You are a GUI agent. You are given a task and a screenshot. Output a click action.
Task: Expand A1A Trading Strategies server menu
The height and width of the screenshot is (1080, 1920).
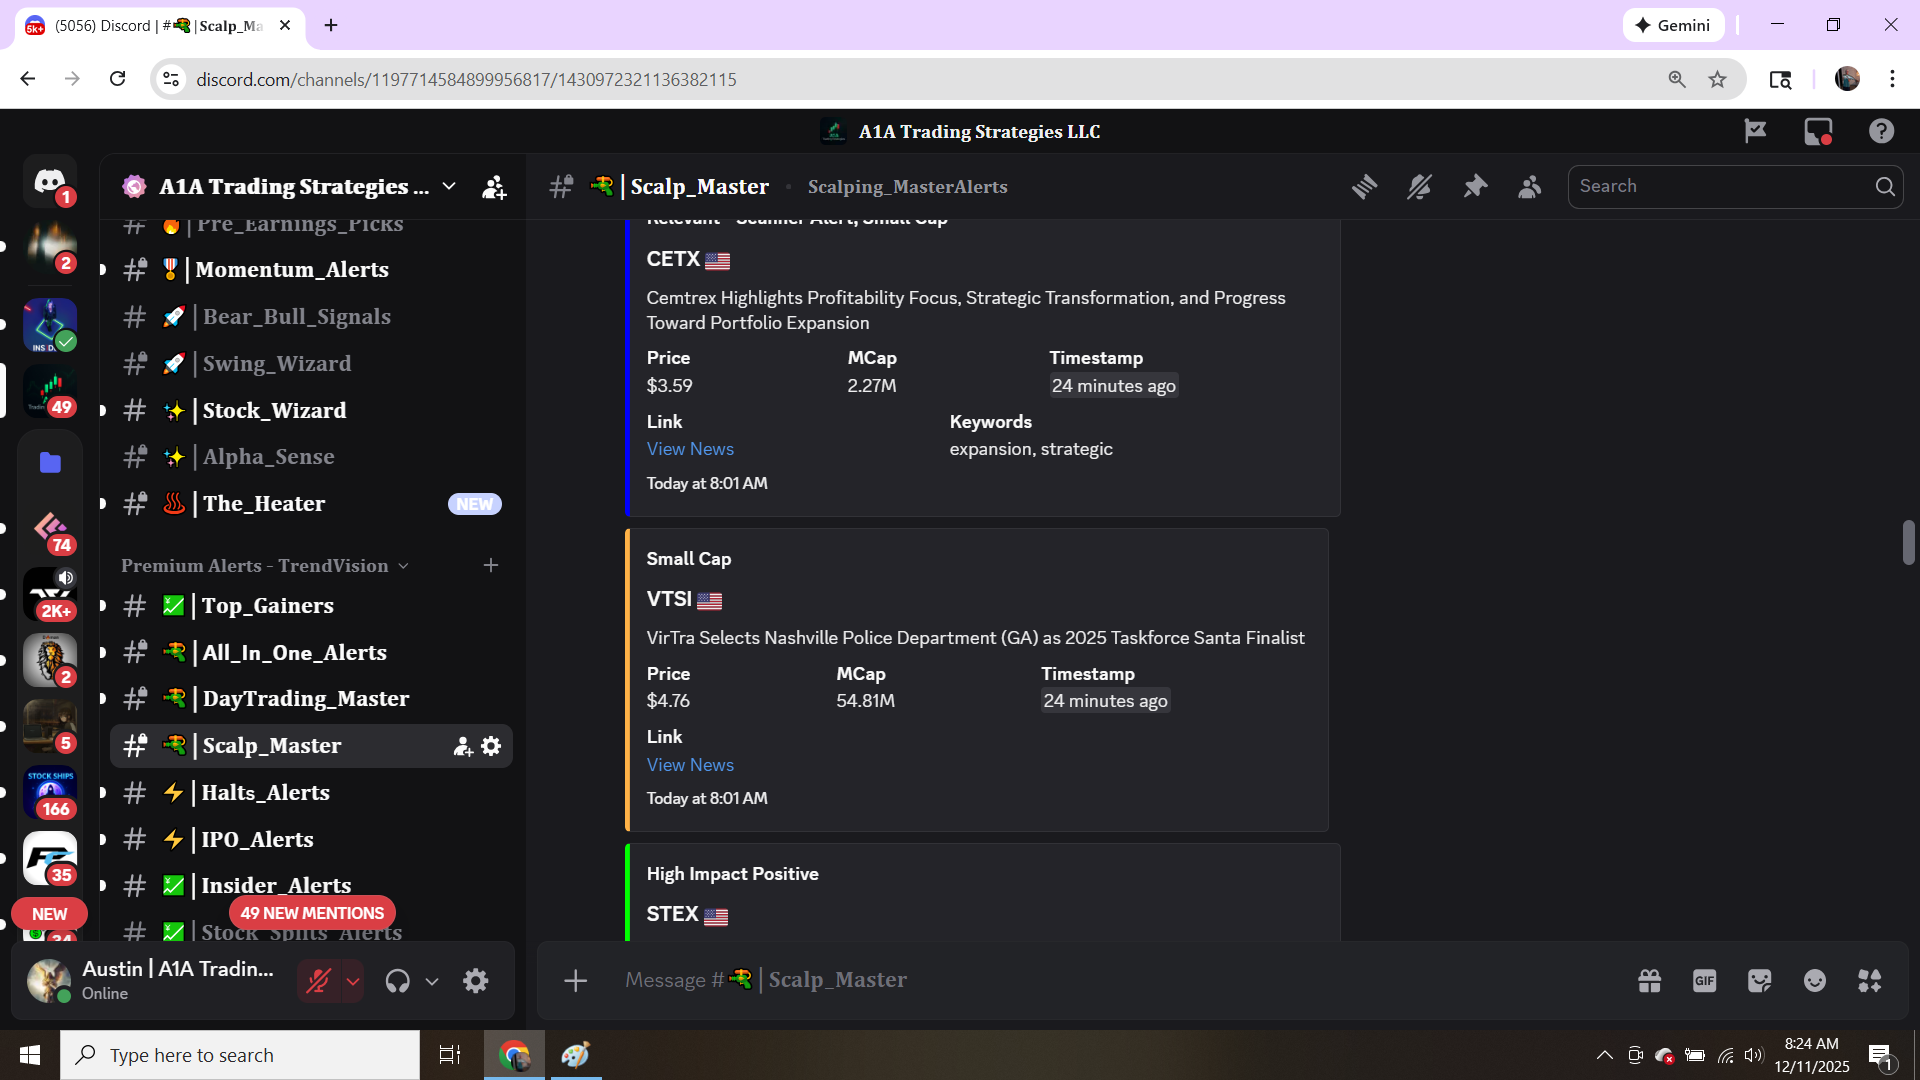tap(449, 186)
